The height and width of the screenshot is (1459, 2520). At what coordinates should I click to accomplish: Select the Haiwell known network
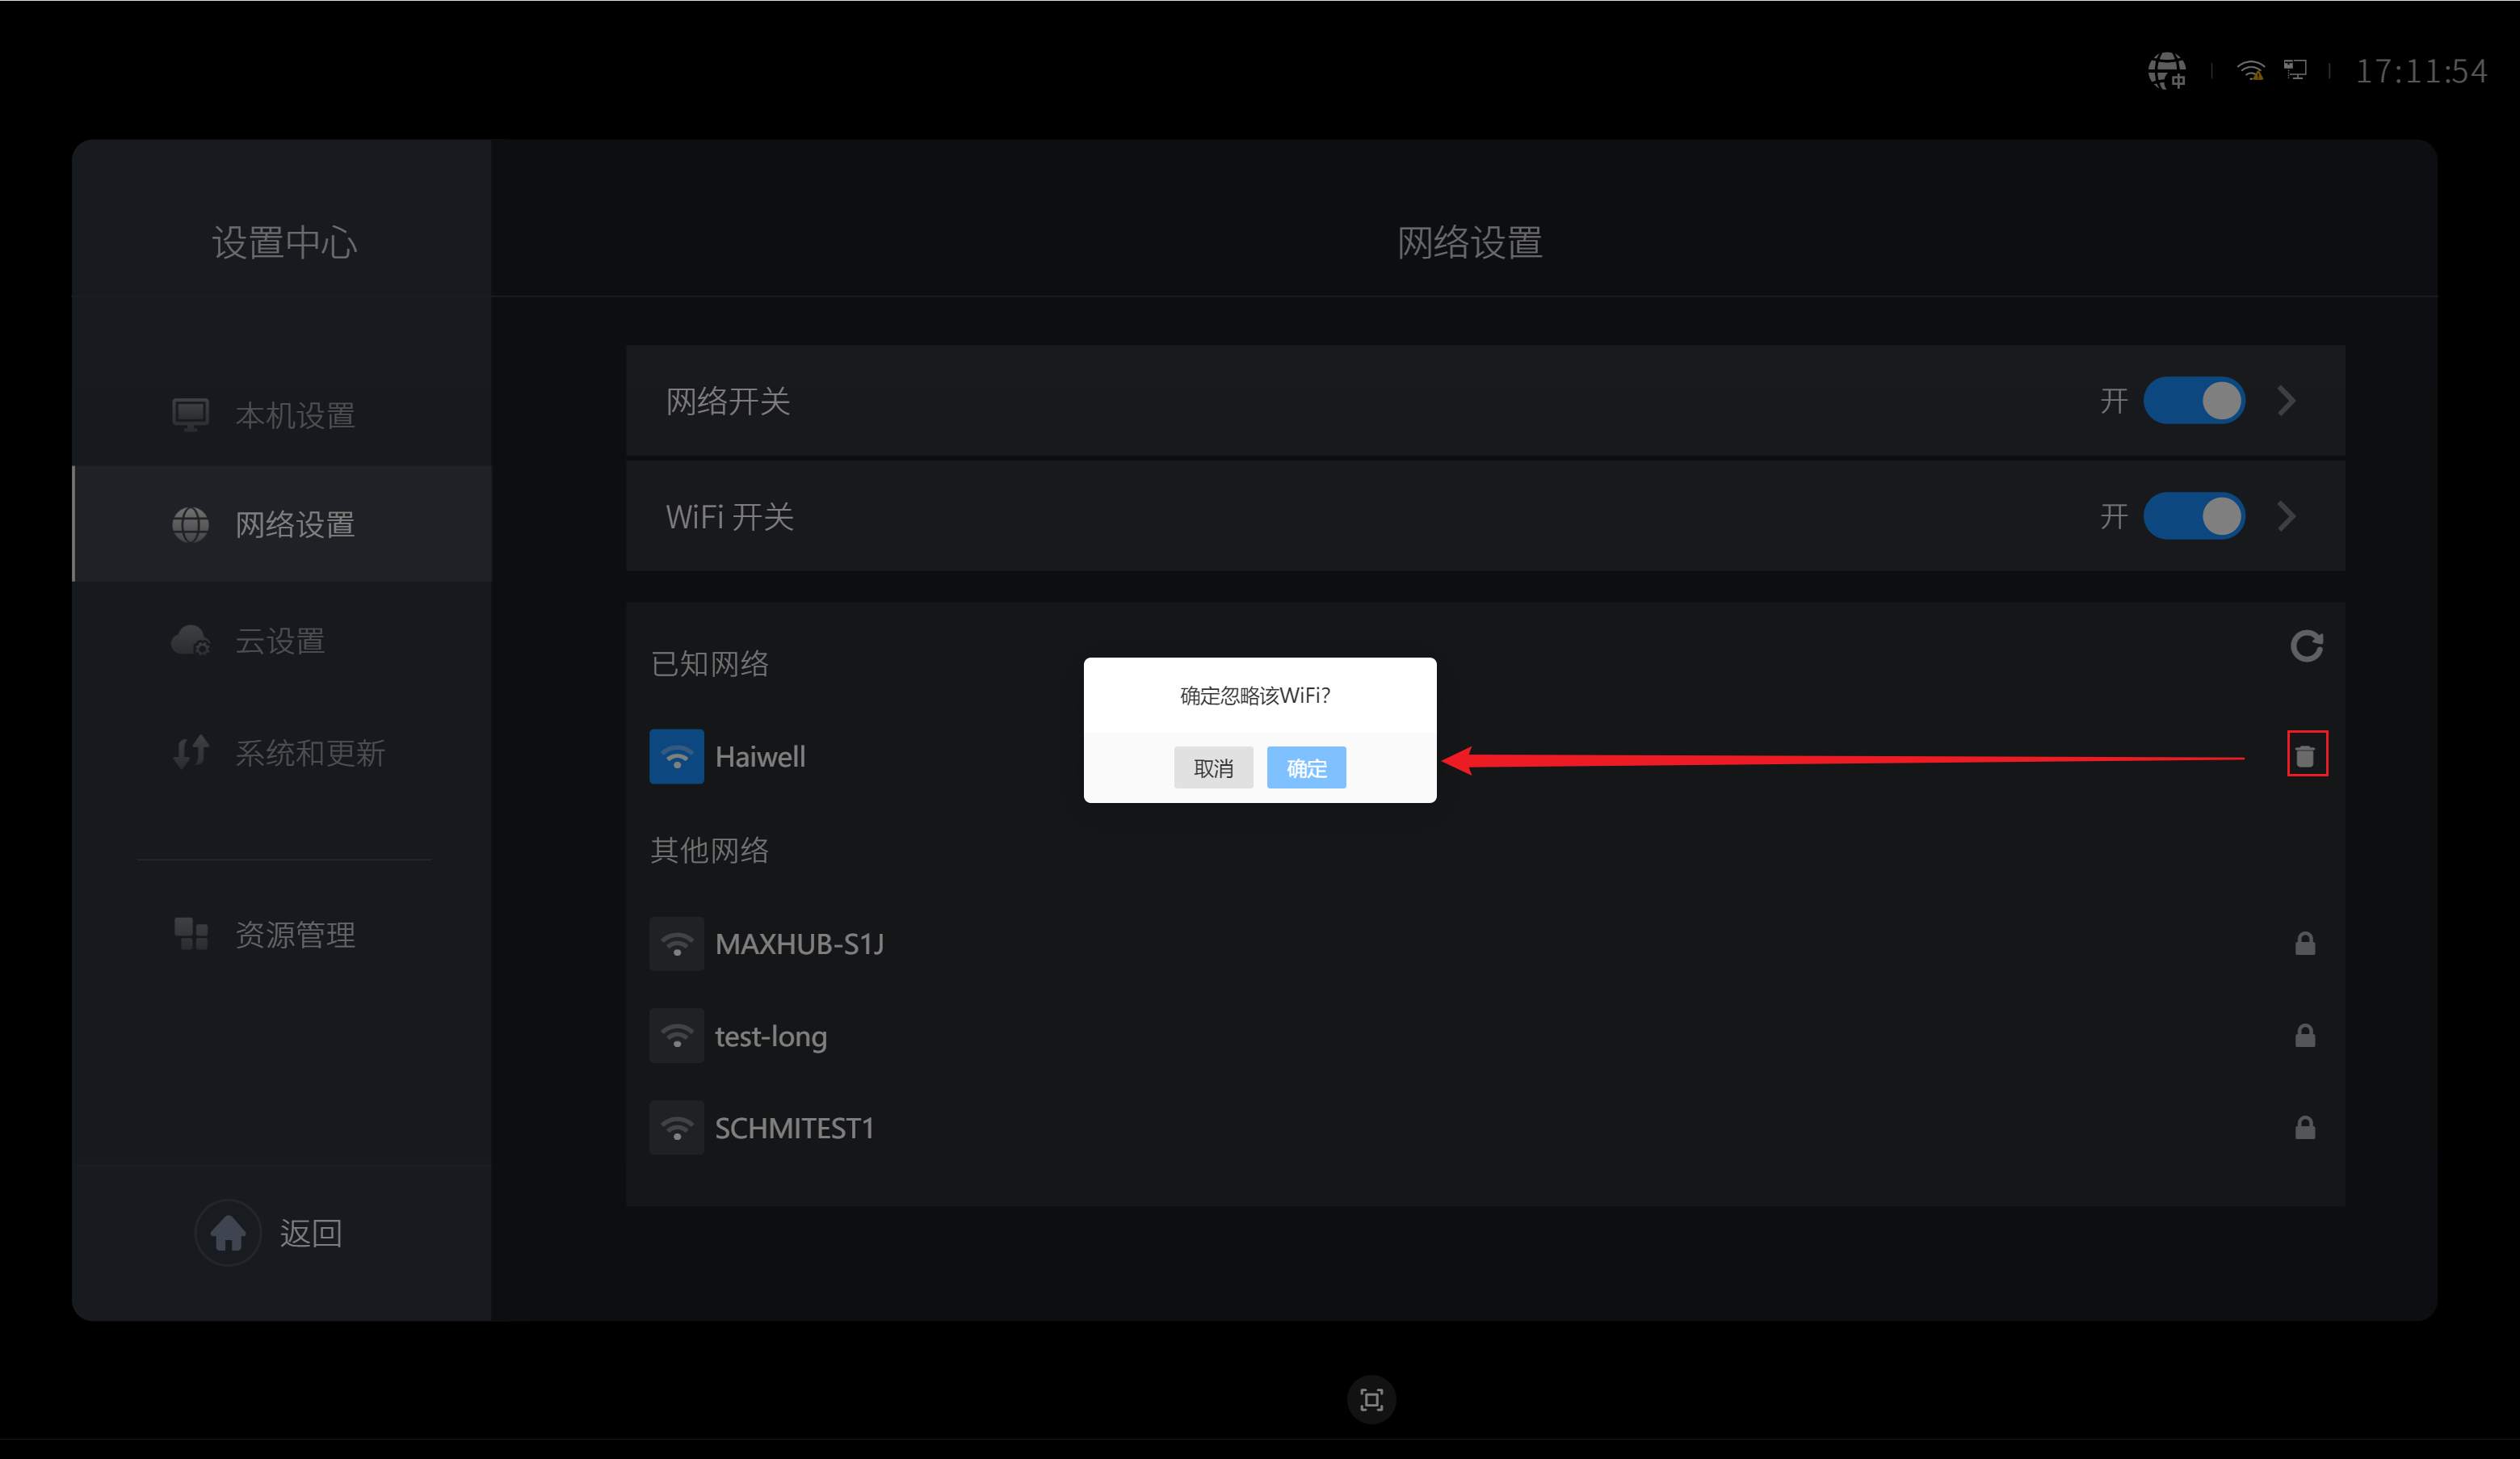click(x=1485, y=756)
